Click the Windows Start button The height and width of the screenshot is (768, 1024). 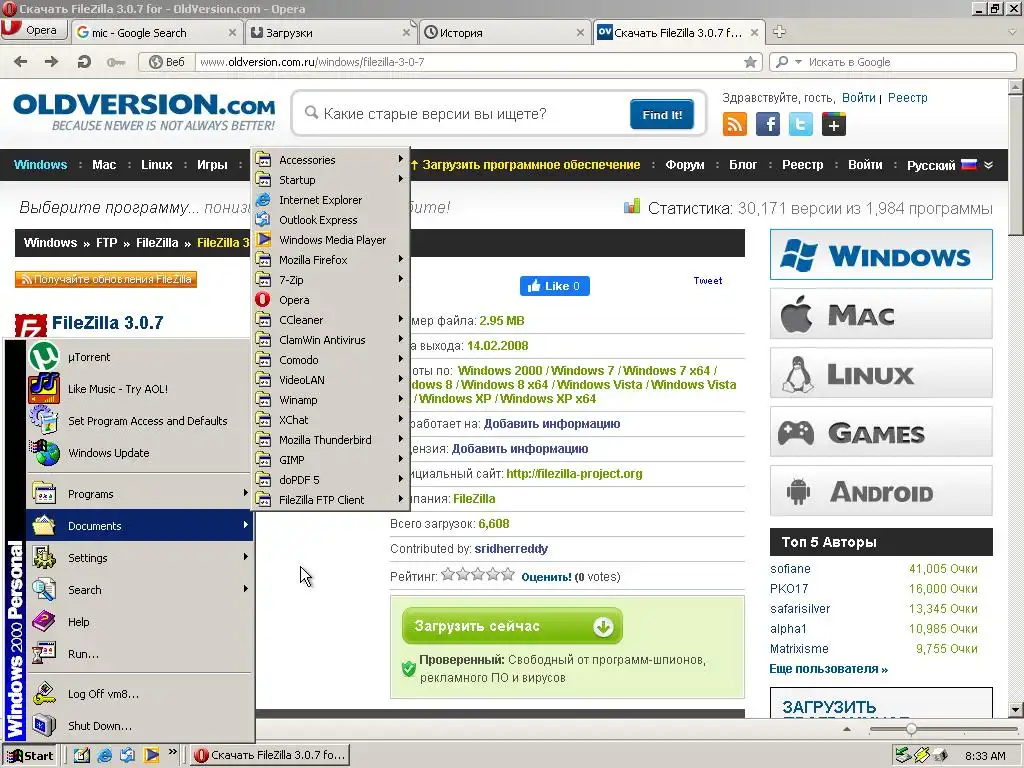coord(31,755)
